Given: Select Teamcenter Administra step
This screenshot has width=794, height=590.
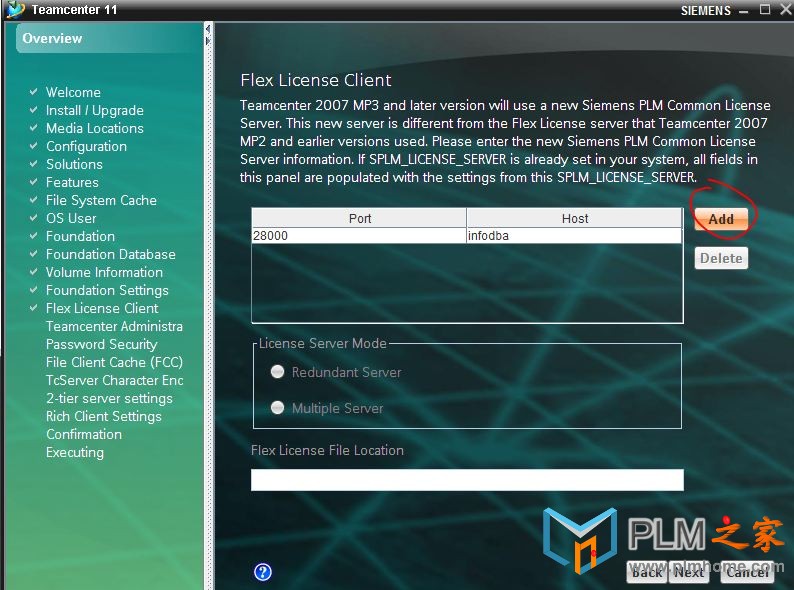Looking at the screenshot, I should click(114, 326).
